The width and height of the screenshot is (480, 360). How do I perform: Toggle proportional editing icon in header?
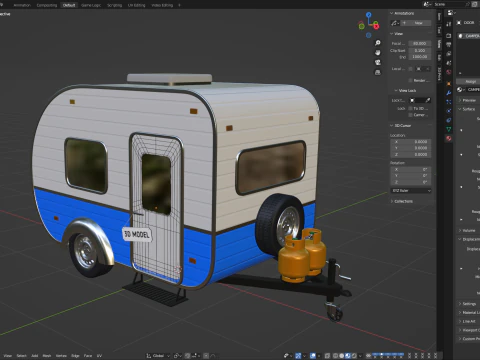click(x=206, y=356)
